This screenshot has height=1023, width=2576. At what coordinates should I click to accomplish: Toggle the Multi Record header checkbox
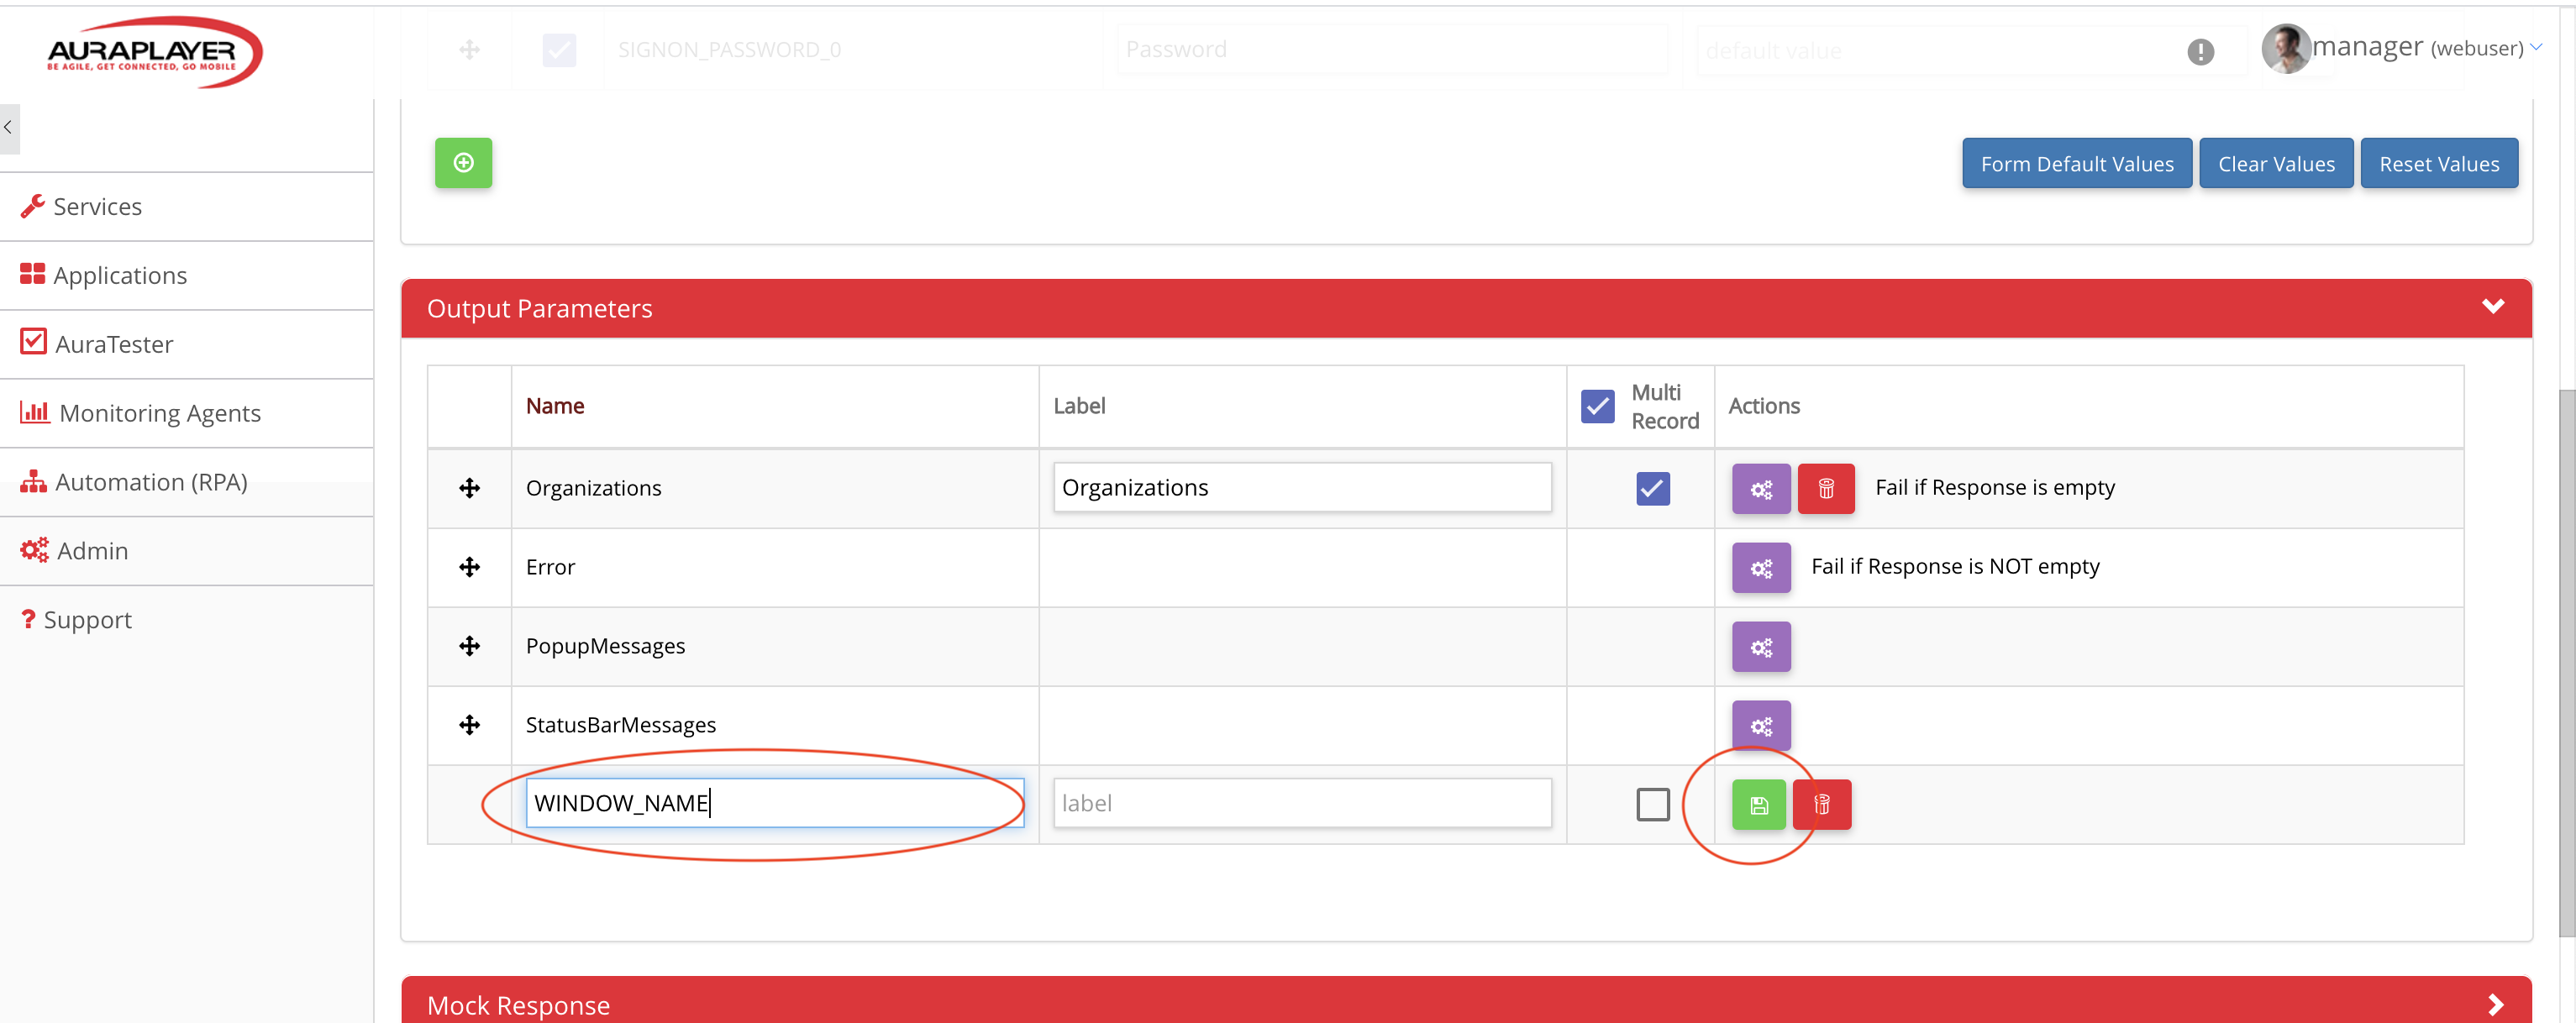point(1597,406)
